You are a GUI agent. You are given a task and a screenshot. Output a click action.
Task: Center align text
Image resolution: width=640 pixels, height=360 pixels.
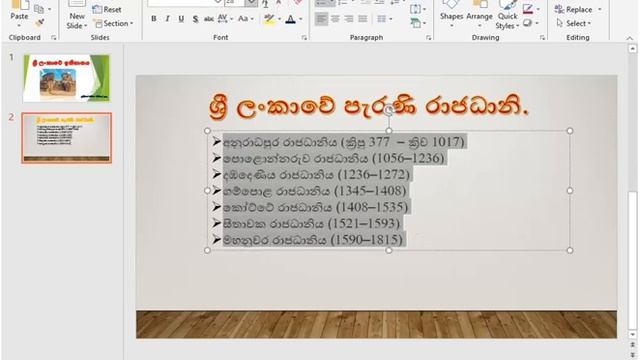pyautogui.click(x=335, y=19)
